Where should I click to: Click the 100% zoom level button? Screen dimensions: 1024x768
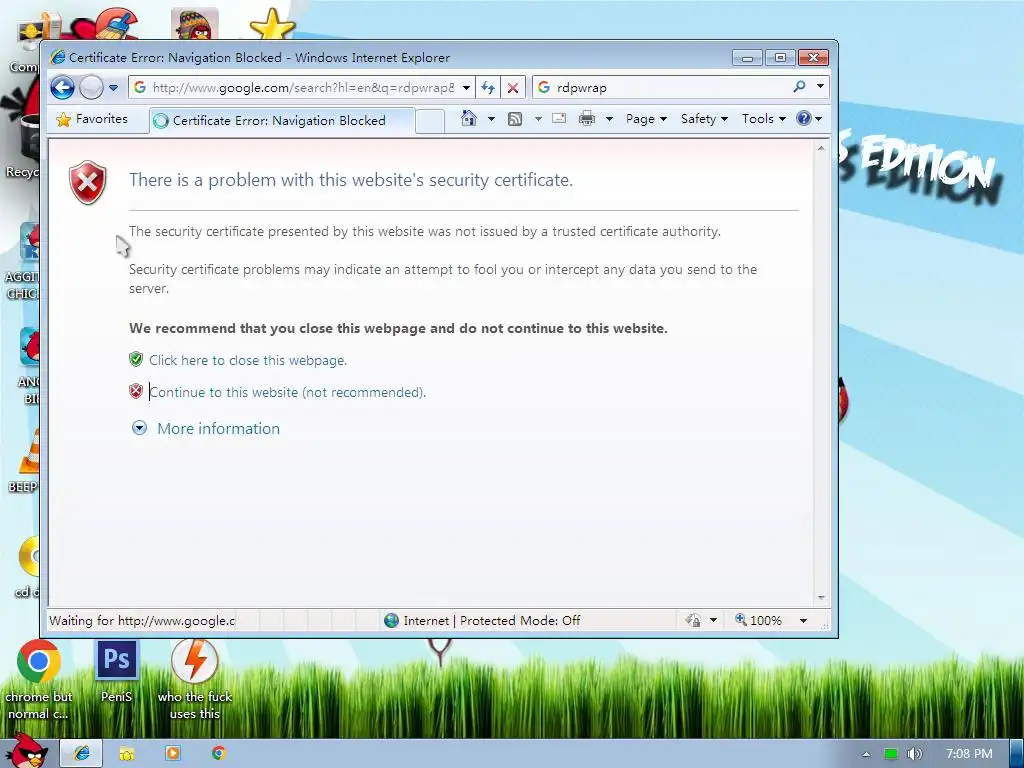point(758,620)
